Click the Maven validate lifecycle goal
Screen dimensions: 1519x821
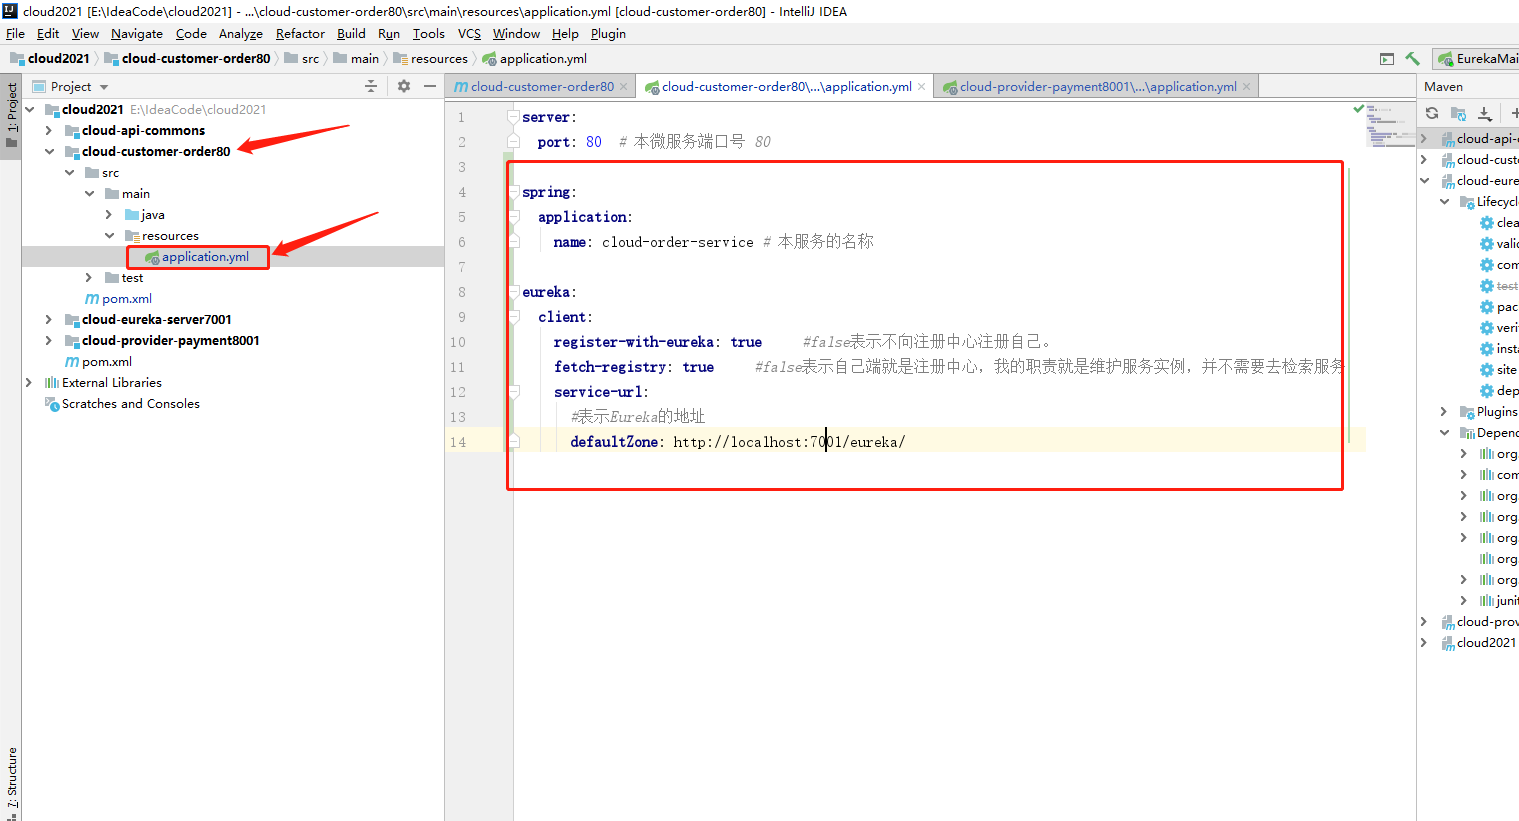point(1499,244)
